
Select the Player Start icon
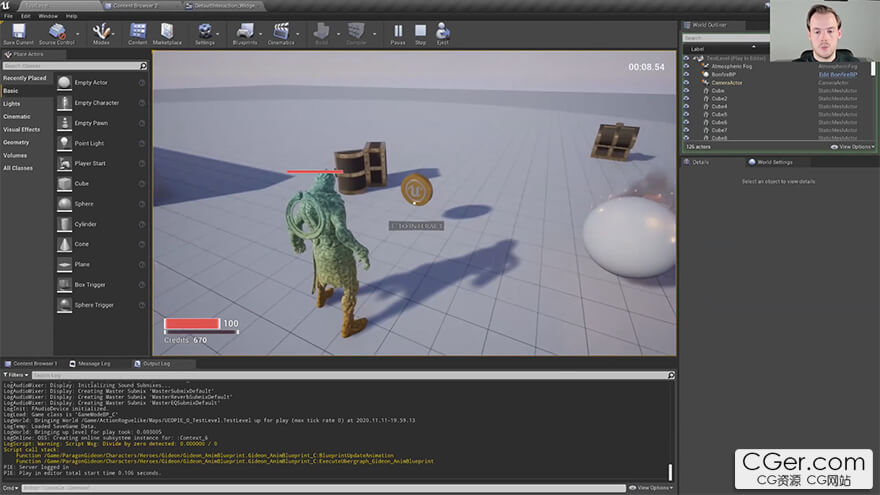65,163
